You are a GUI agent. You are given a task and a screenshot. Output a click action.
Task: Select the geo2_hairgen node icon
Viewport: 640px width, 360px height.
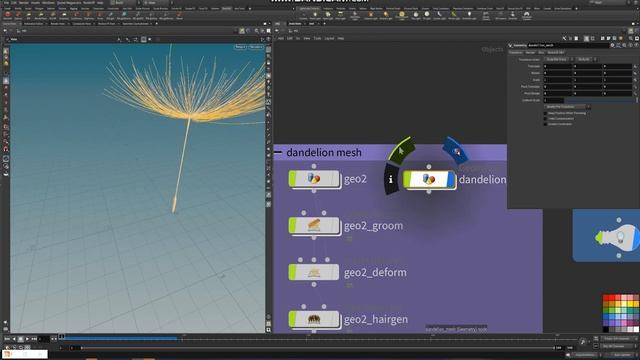pyautogui.click(x=314, y=319)
